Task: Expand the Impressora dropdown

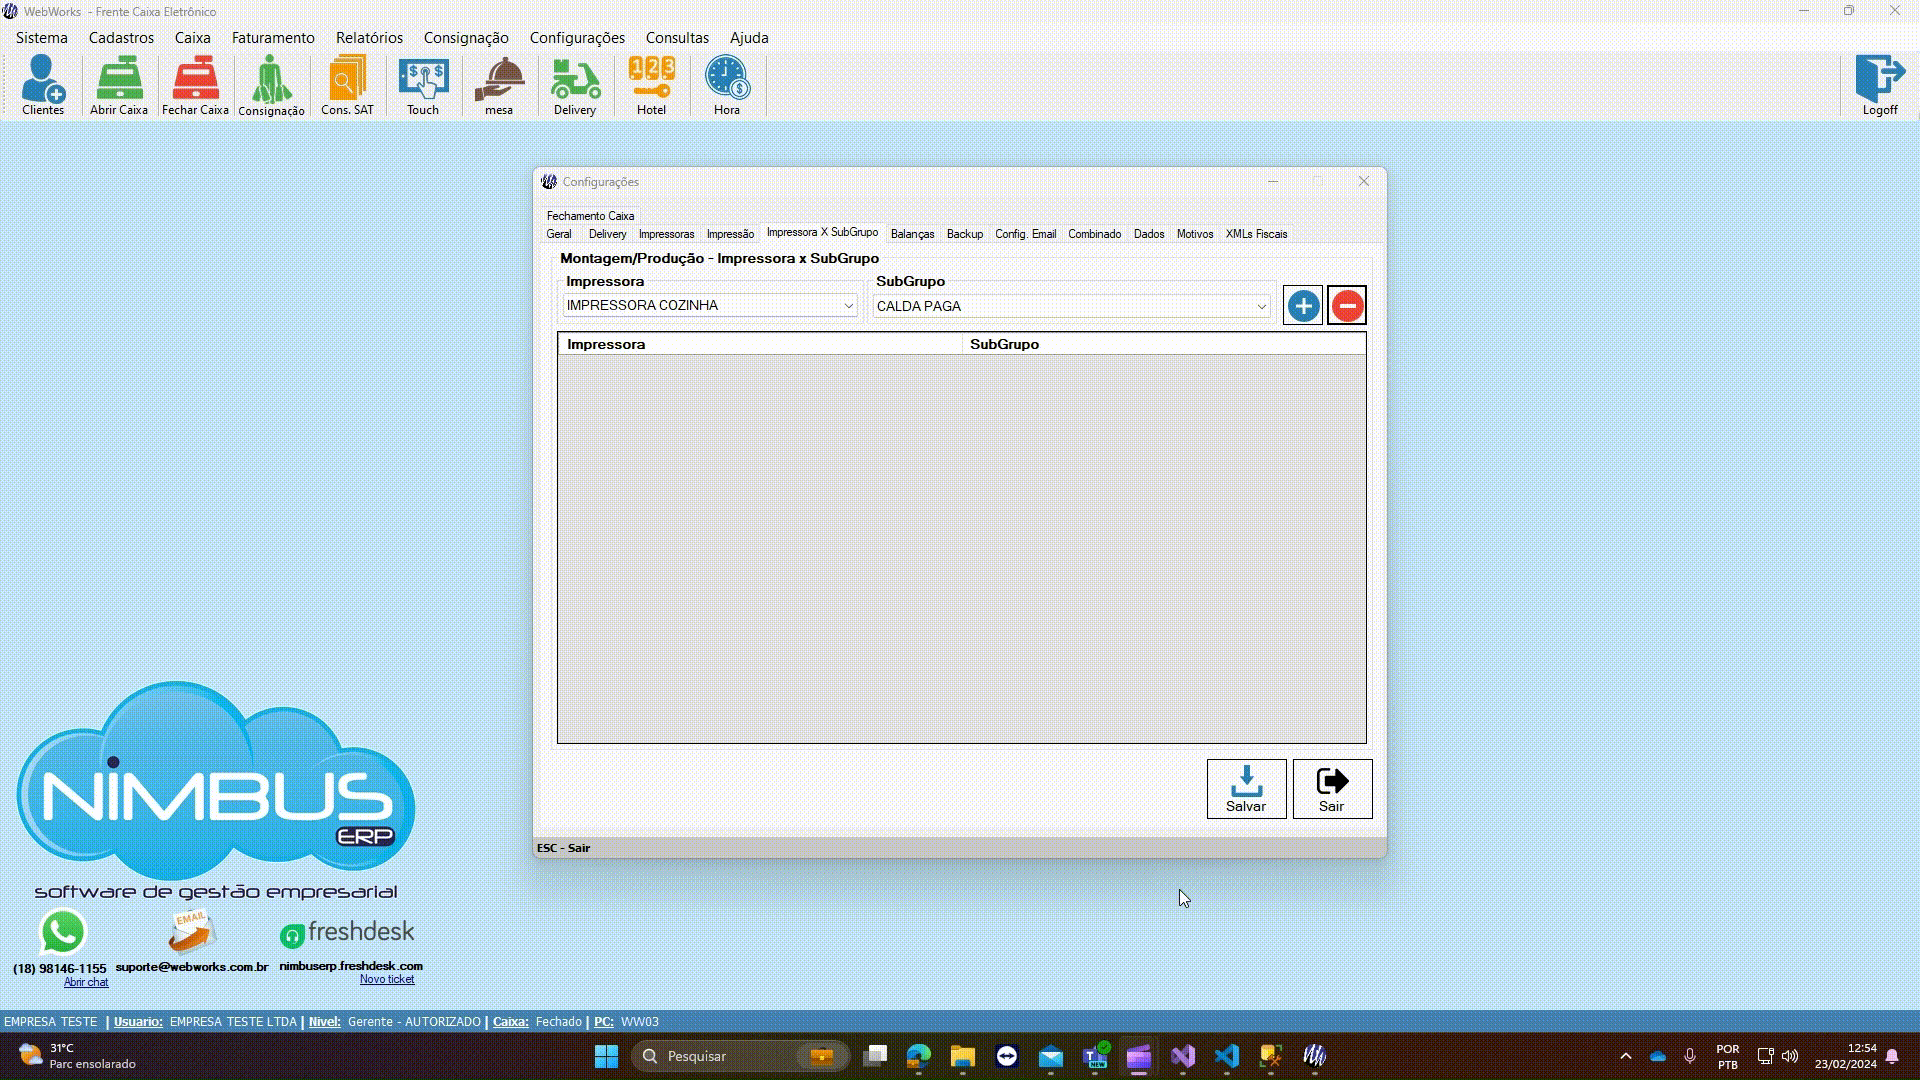Action: [848, 306]
